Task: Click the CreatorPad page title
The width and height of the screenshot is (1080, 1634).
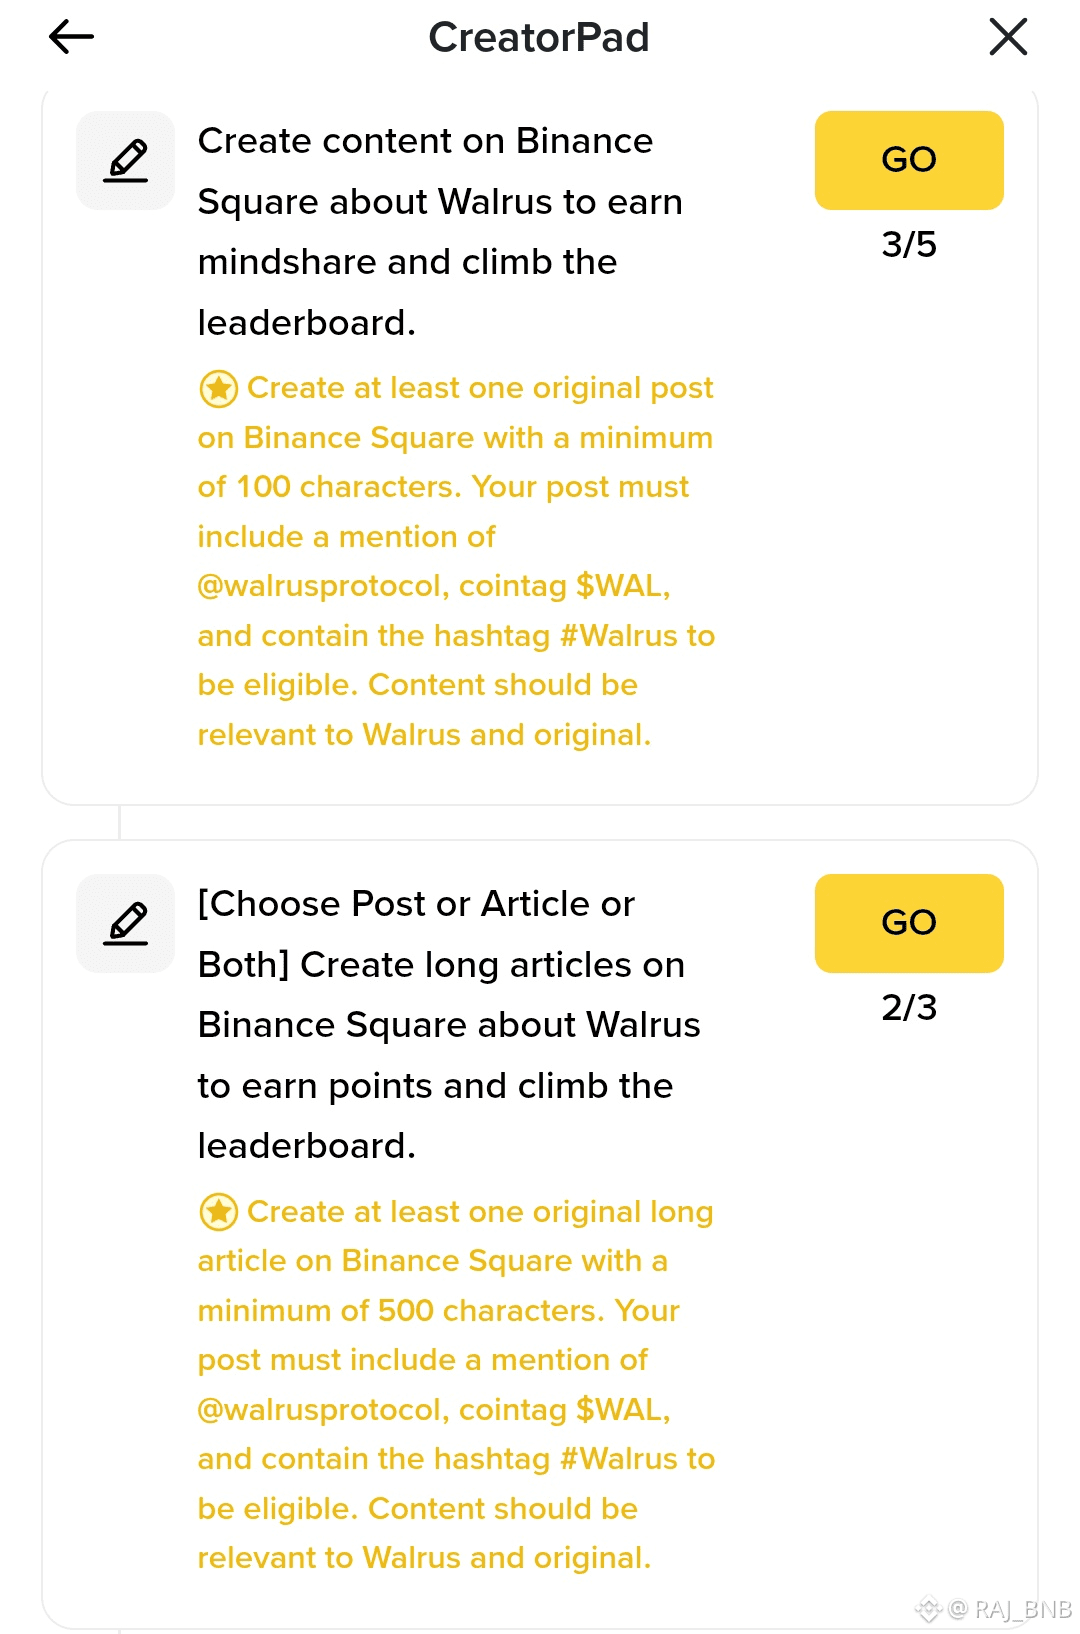Action: pyautogui.click(x=539, y=38)
